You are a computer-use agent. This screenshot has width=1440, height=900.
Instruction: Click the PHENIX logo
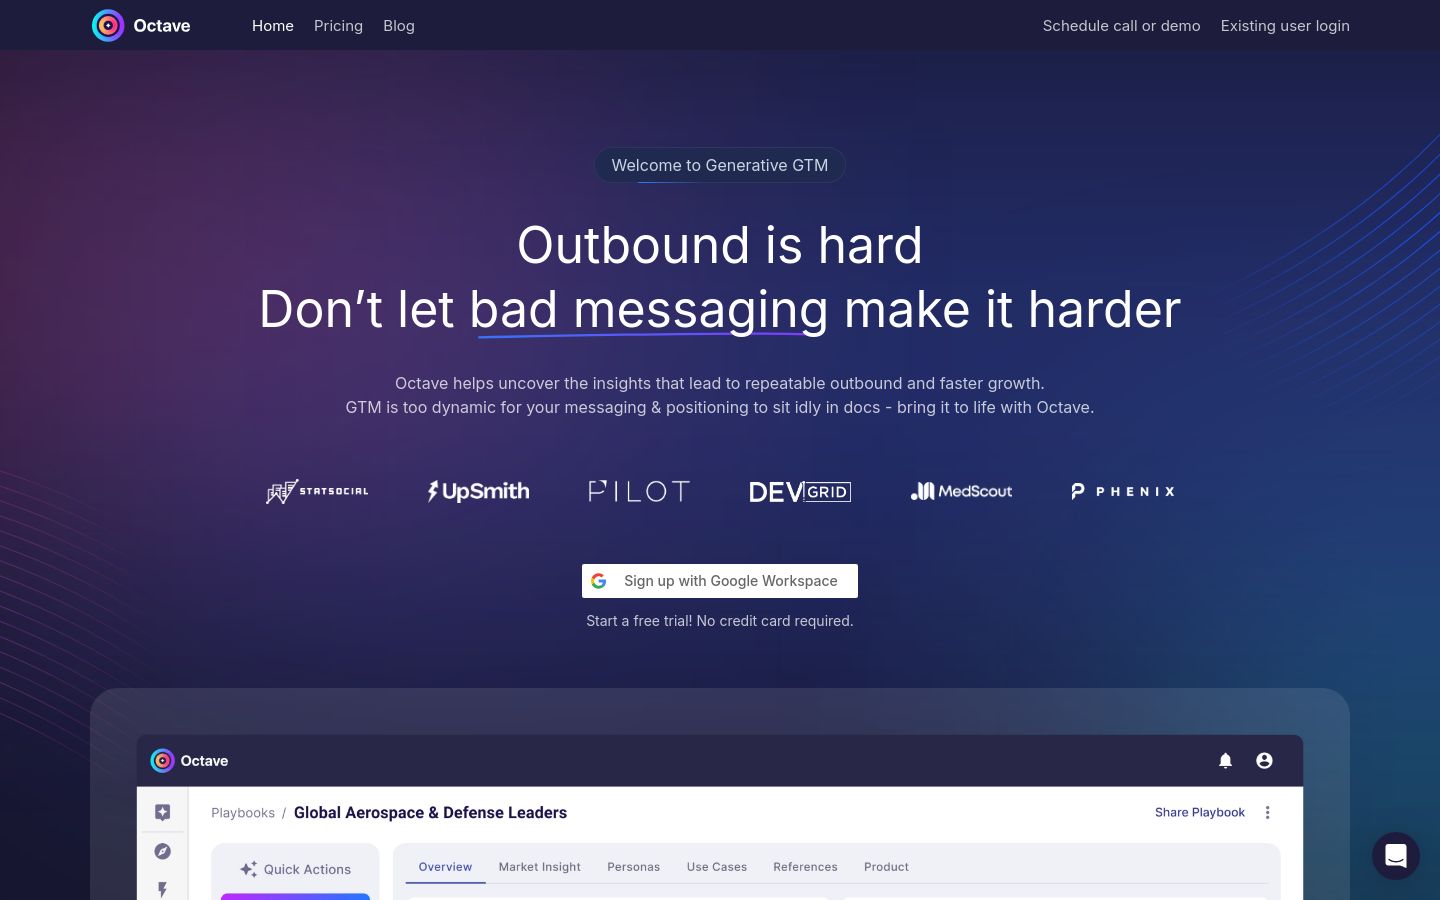pyautogui.click(x=1122, y=491)
